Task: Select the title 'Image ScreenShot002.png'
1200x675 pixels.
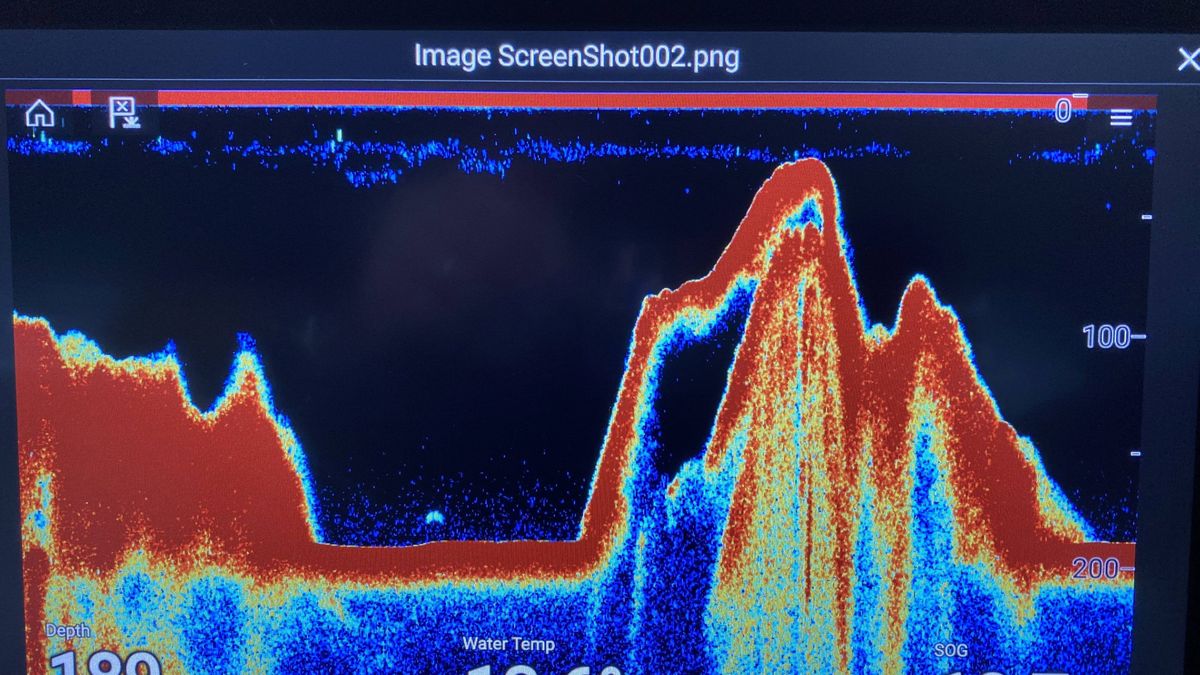Action: pos(577,56)
